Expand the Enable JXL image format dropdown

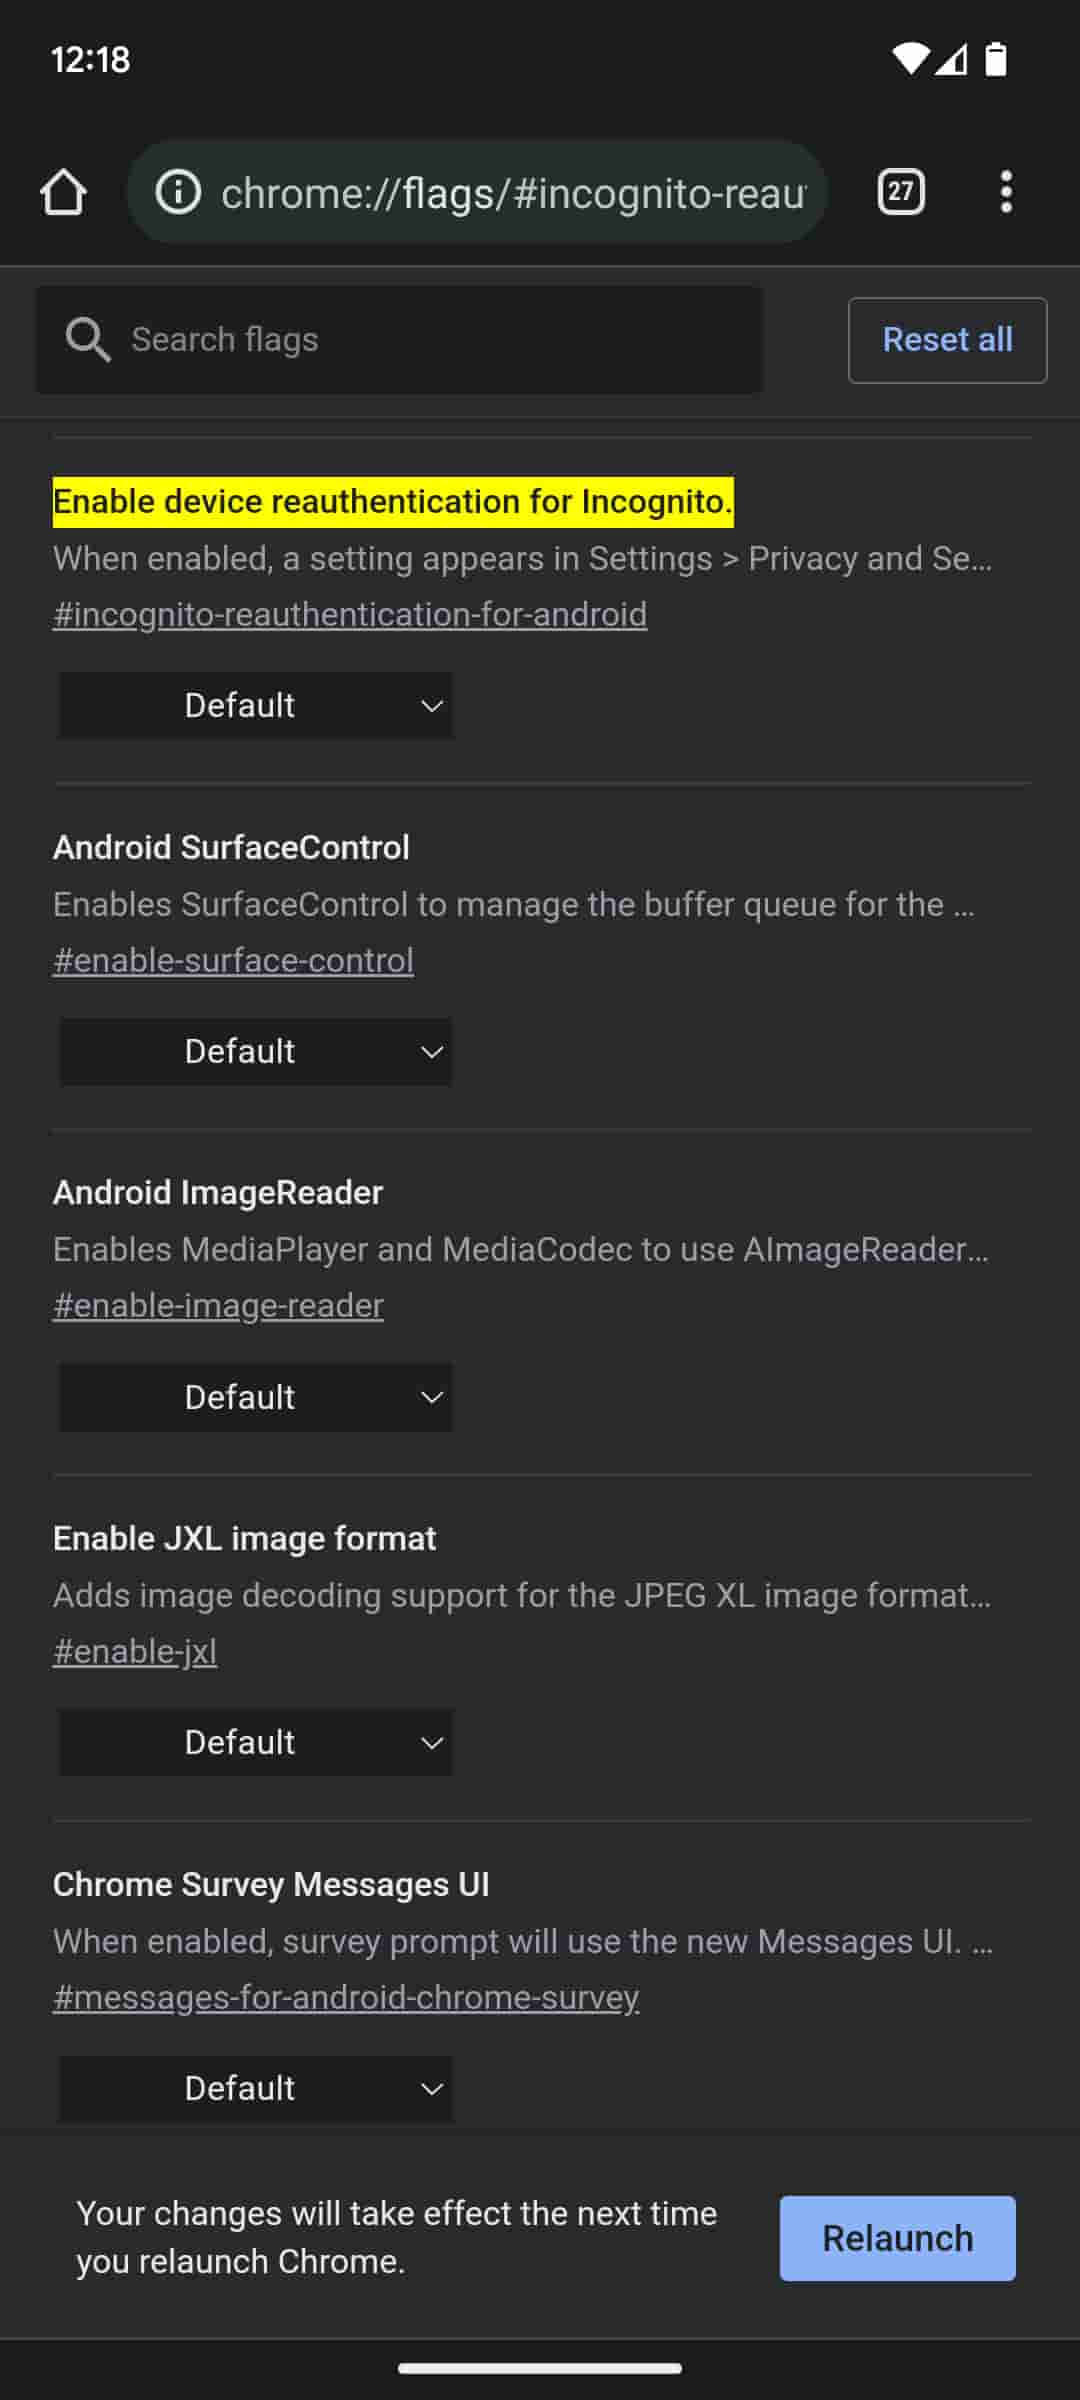click(x=256, y=1743)
